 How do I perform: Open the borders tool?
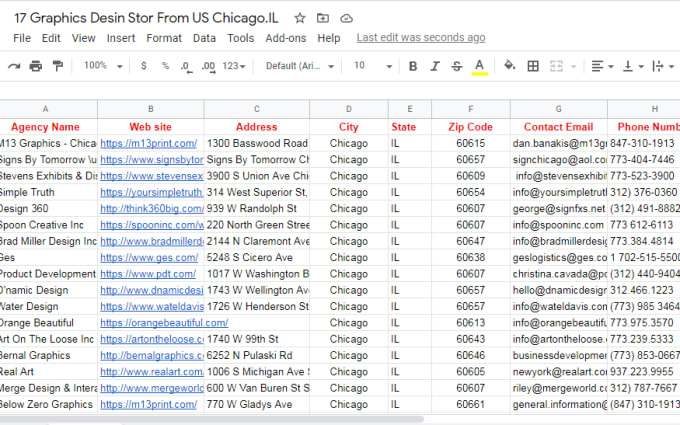point(533,66)
